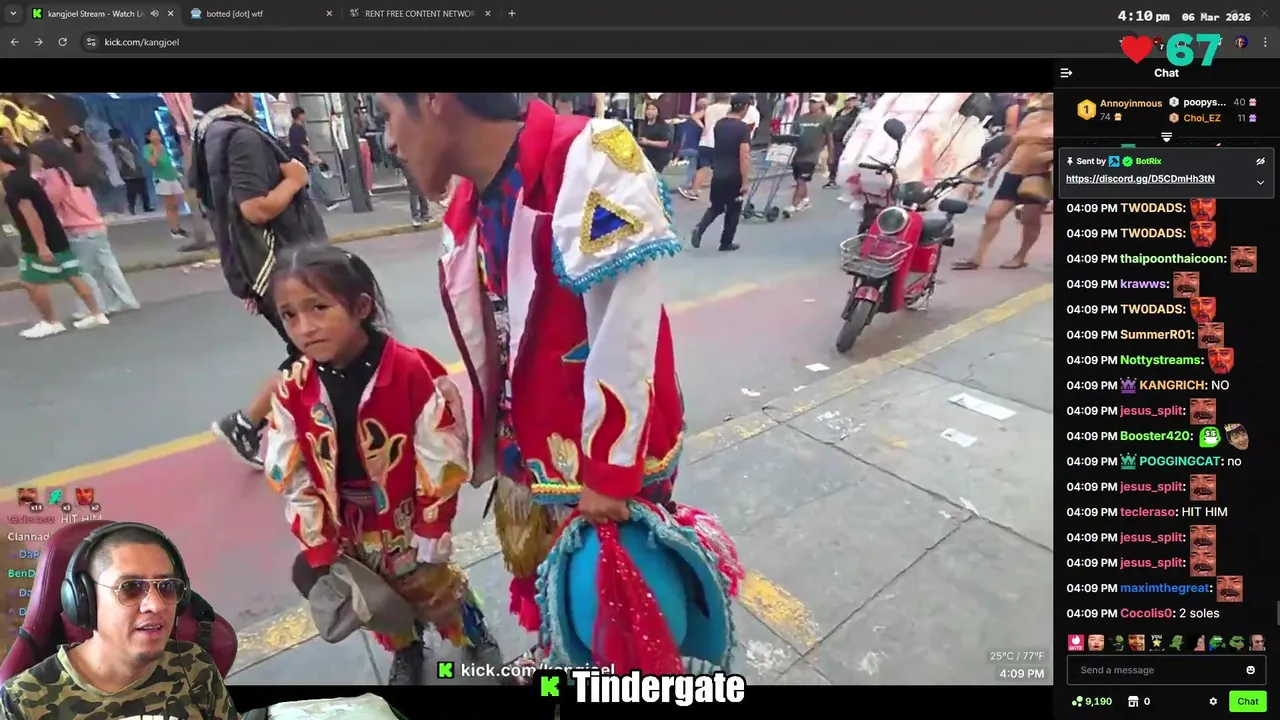The width and height of the screenshot is (1280, 720).
Task: View site information icon in address bar
Action: [x=91, y=42]
